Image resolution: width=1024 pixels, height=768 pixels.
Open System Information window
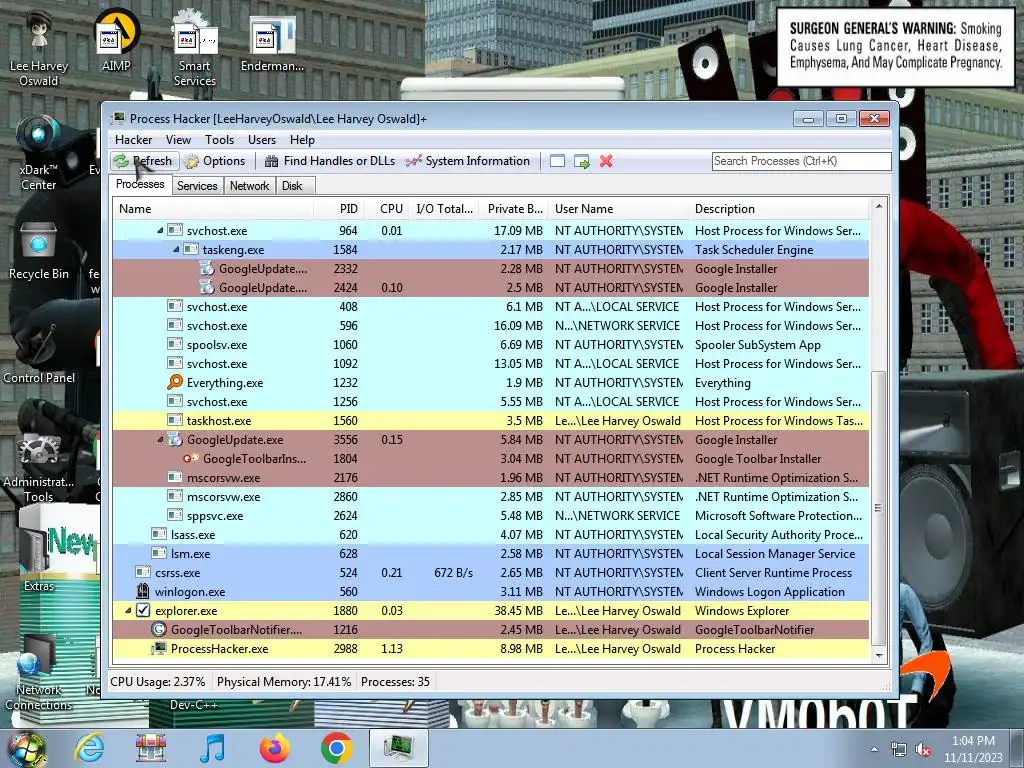468,161
